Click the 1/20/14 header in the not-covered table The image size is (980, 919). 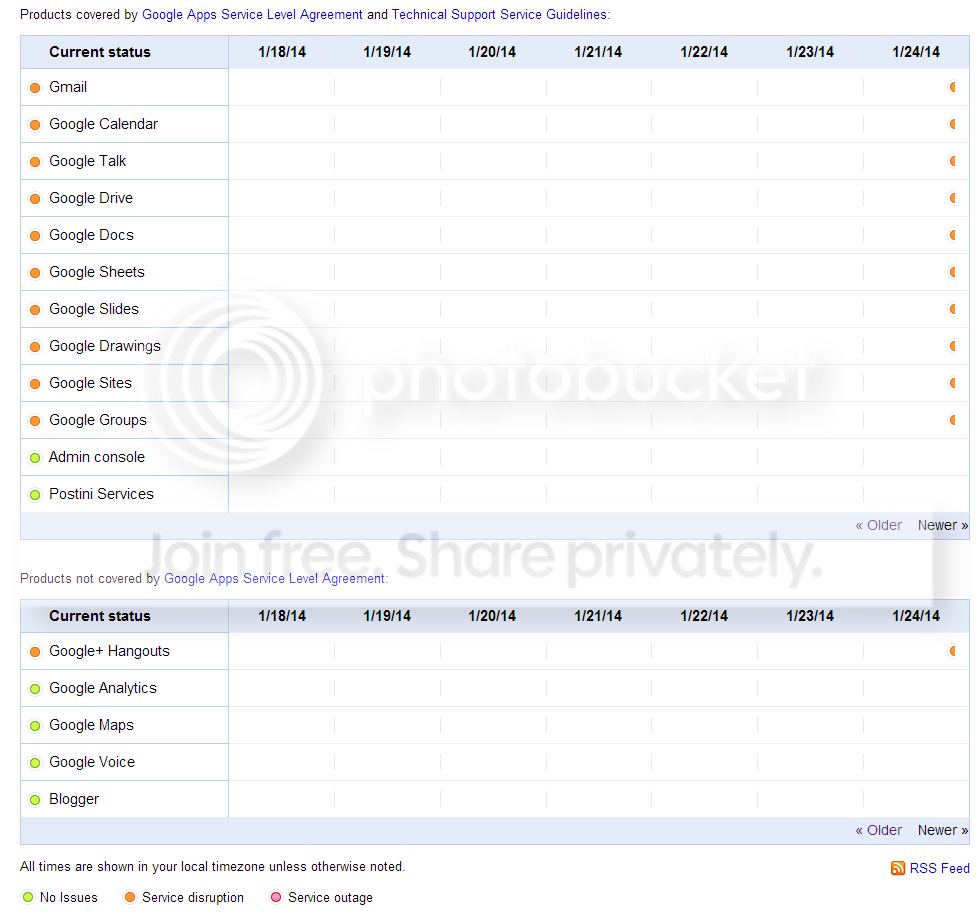[492, 616]
